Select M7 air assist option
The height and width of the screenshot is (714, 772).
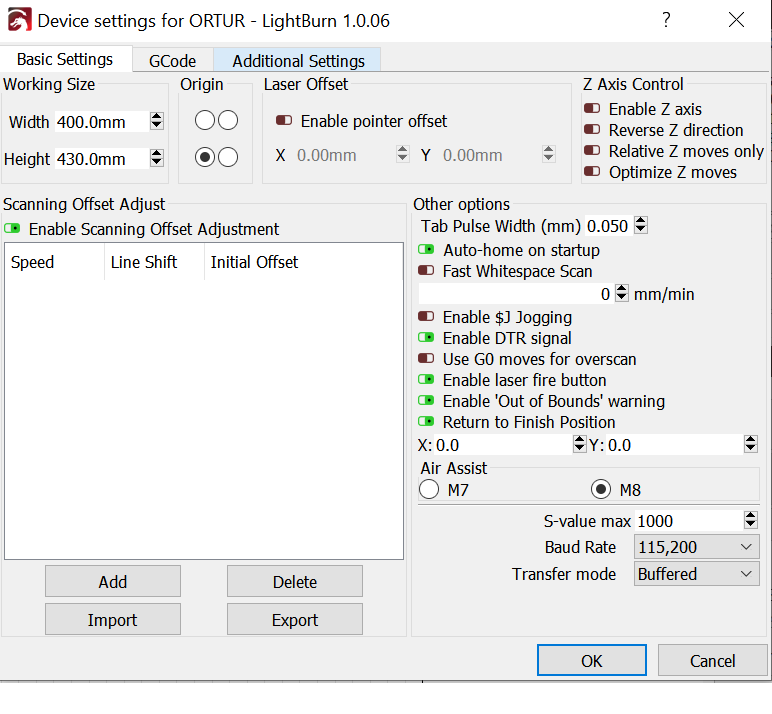pos(429,489)
